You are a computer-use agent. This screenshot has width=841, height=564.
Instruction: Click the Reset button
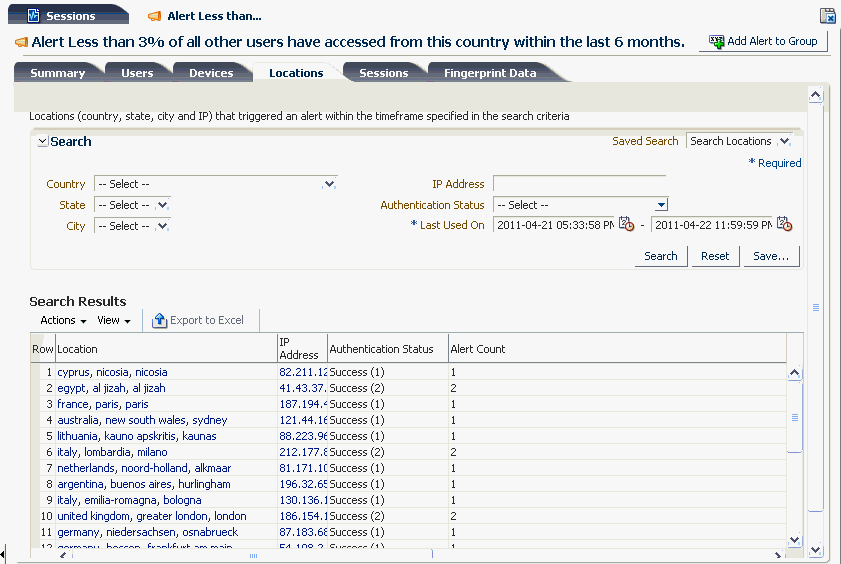pyautogui.click(x=715, y=256)
